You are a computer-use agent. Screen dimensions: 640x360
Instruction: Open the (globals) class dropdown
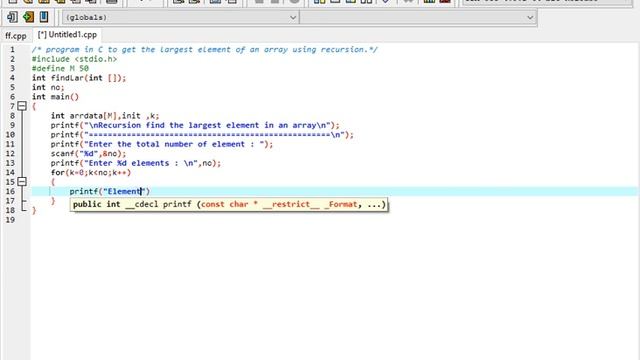click(x=180, y=18)
